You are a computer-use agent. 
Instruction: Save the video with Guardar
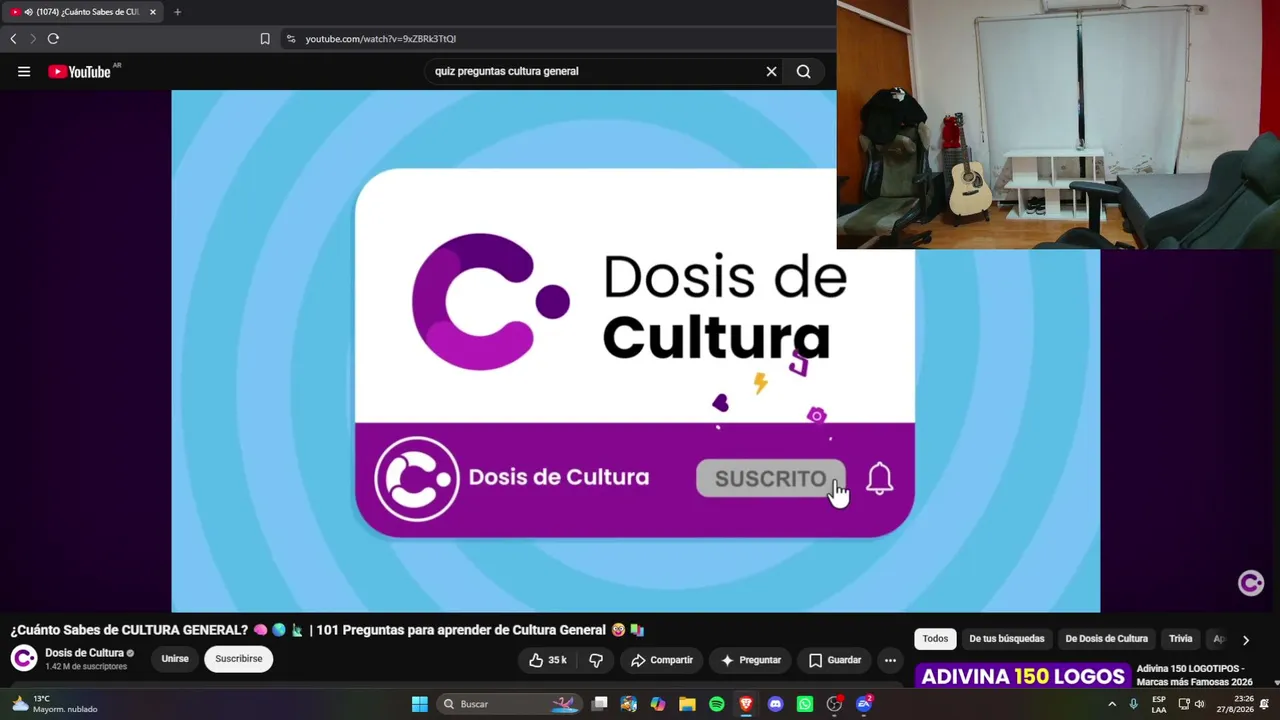(x=835, y=660)
